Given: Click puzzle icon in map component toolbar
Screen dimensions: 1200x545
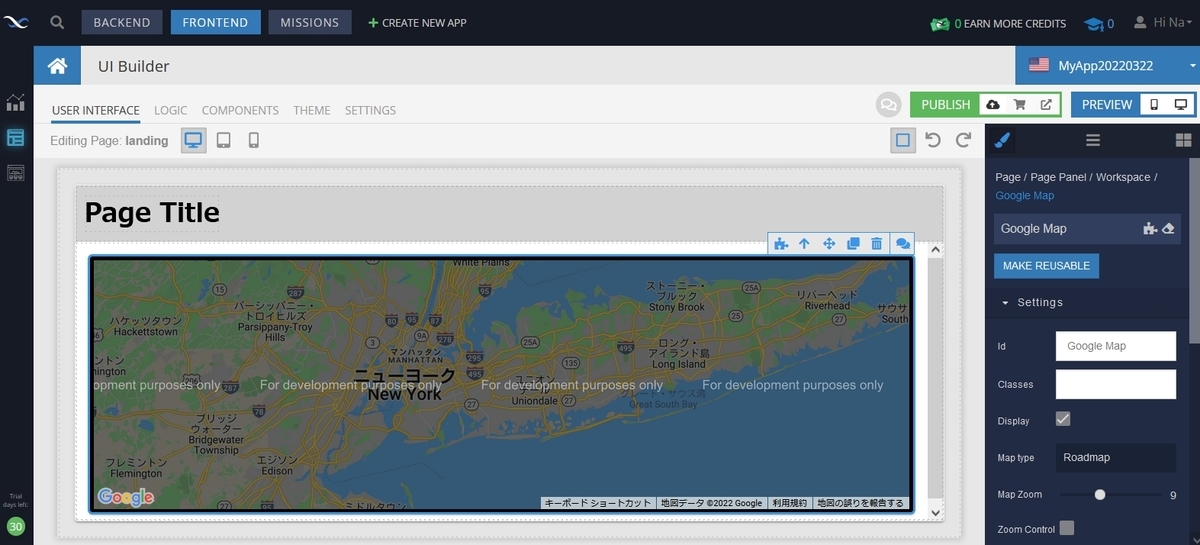Looking at the screenshot, I should click(781, 243).
